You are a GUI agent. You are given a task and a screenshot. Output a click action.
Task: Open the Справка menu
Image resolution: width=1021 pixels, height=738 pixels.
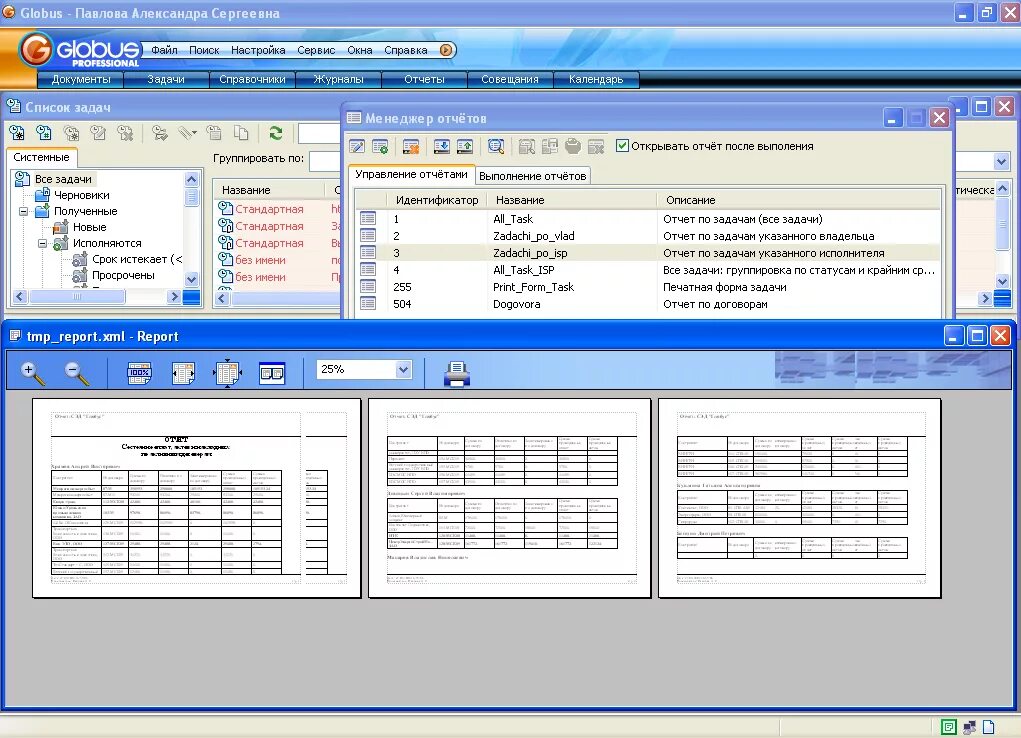(406, 50)
